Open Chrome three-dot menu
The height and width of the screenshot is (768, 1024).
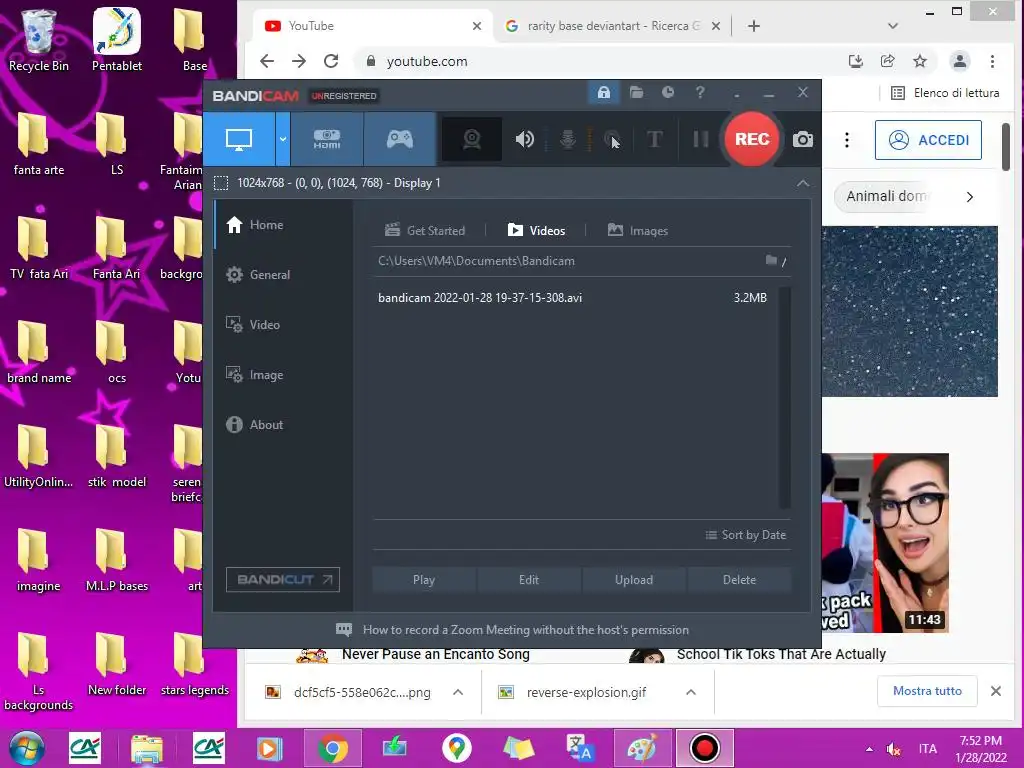992,61
